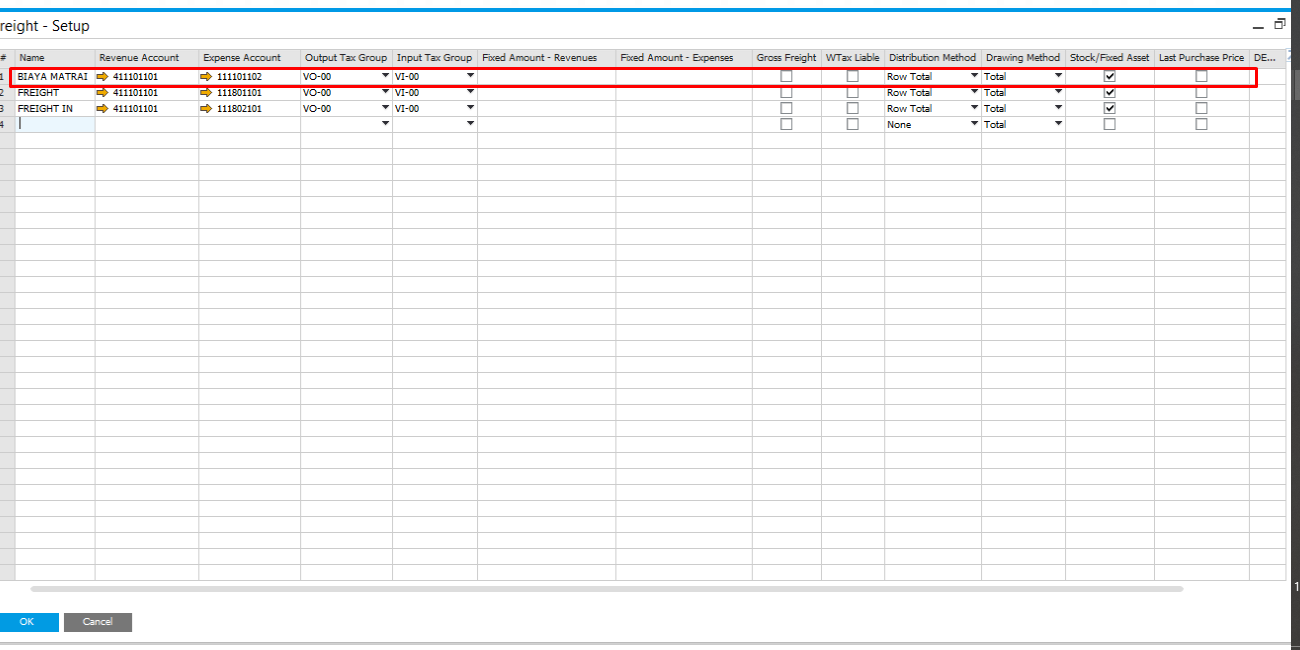Toggle WTax Liable on the FREIGHT row
1300x650 pixels.
pos(852,92)
